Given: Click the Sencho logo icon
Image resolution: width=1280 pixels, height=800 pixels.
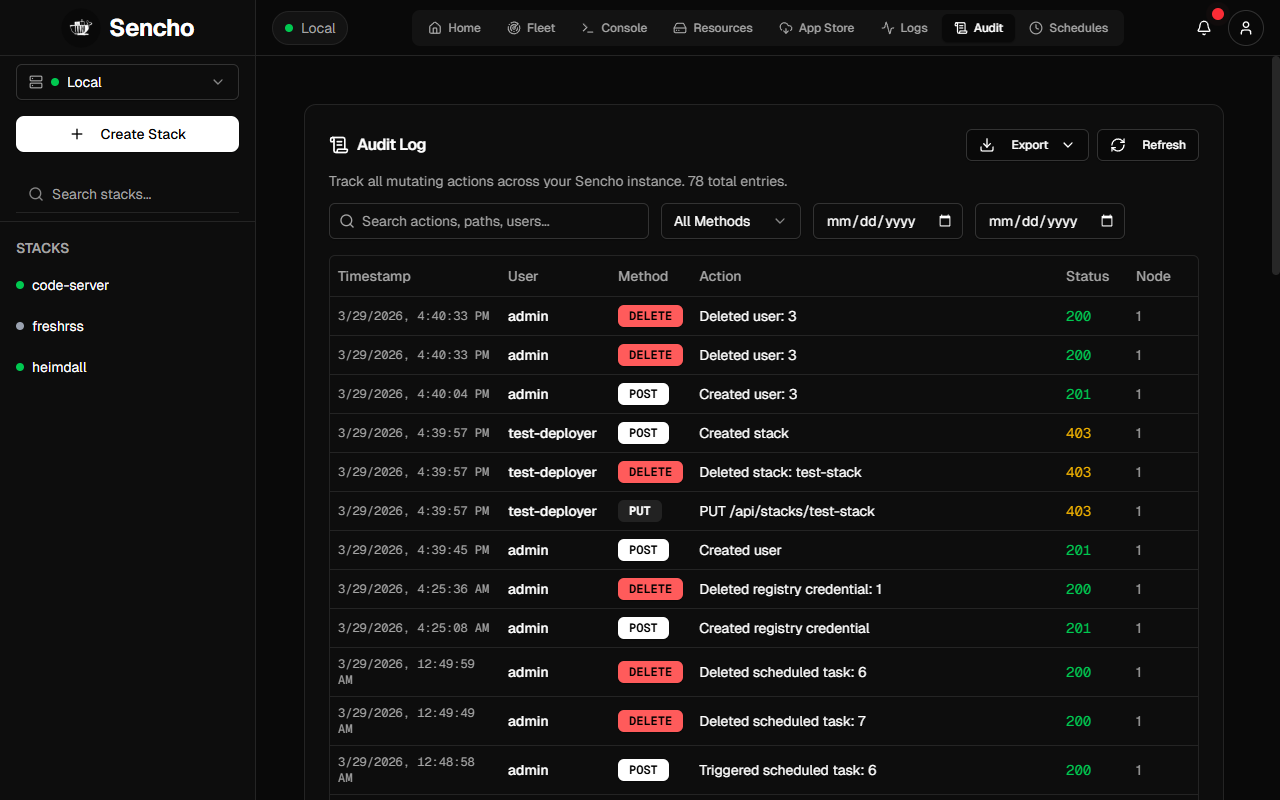Looking at the screenshot, I should click(x=82, y=28).
